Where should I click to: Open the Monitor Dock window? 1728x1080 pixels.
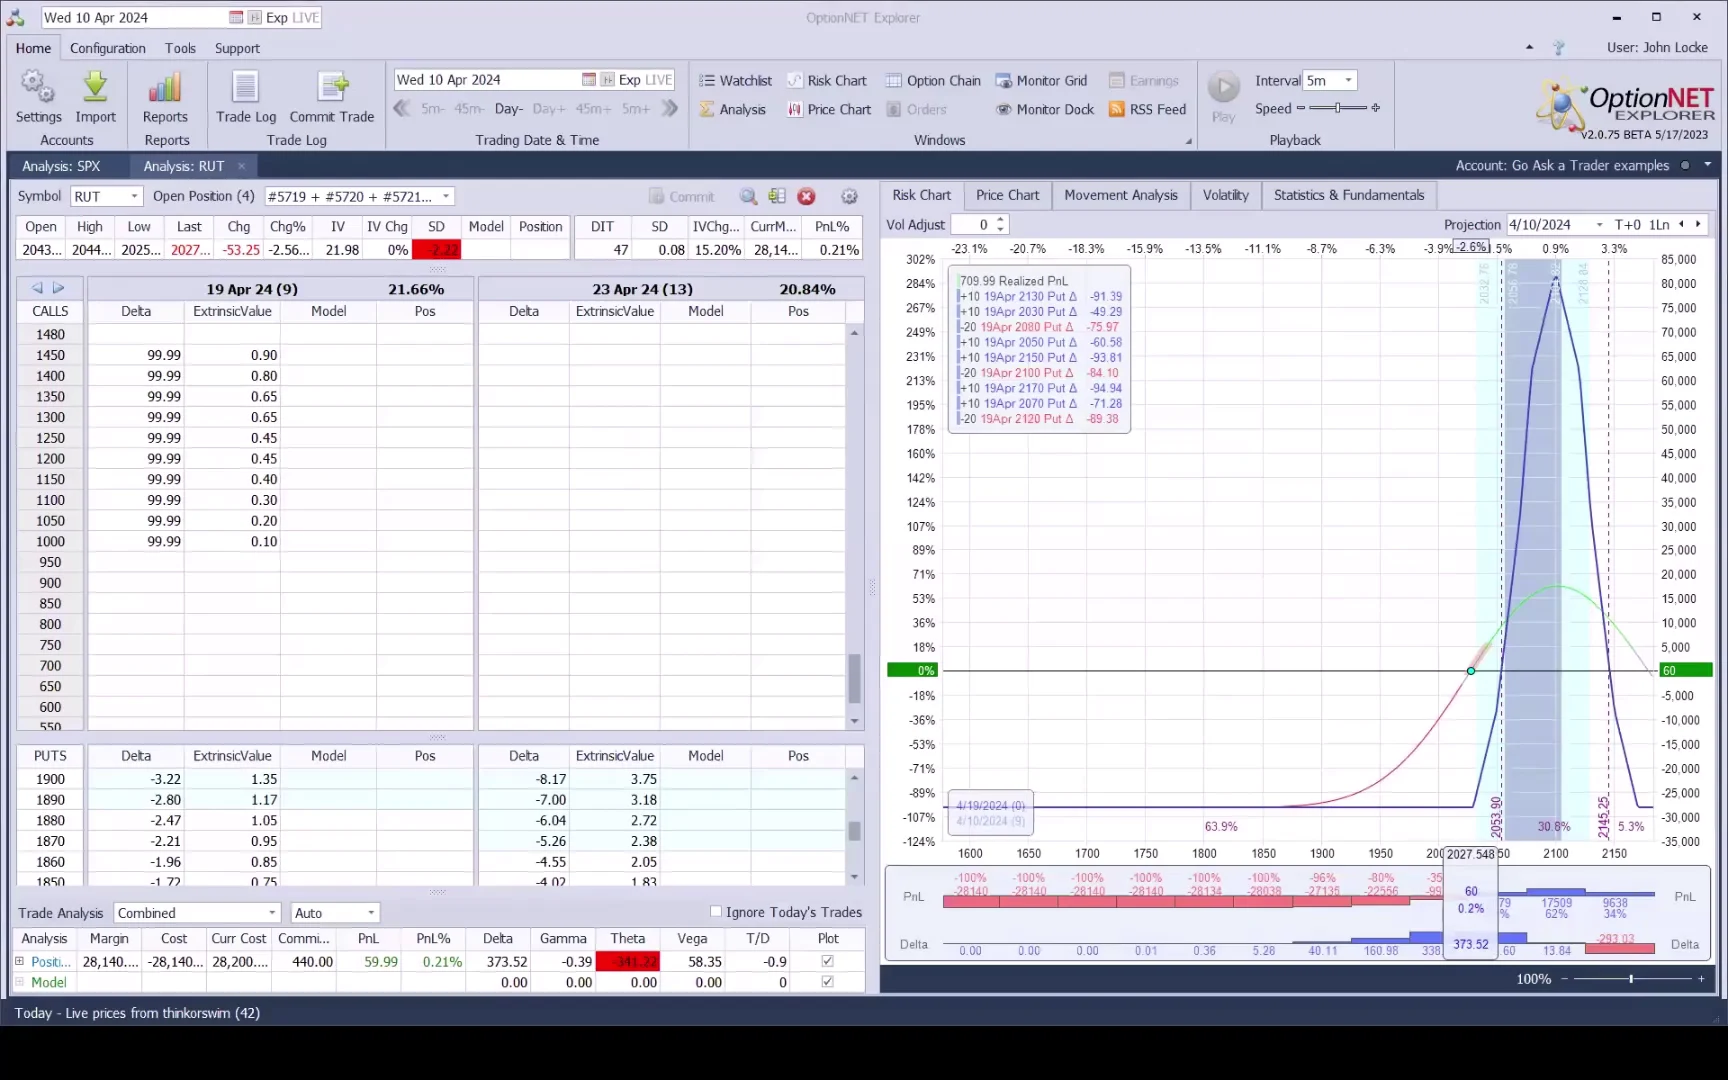(x=1045, y=110)
